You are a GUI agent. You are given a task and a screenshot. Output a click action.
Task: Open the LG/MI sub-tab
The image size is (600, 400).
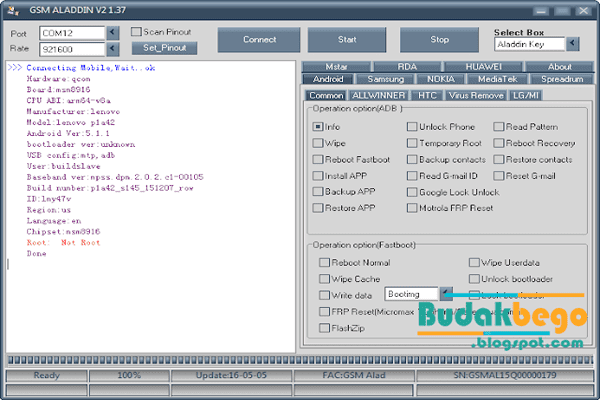click(x=526, y=95)
